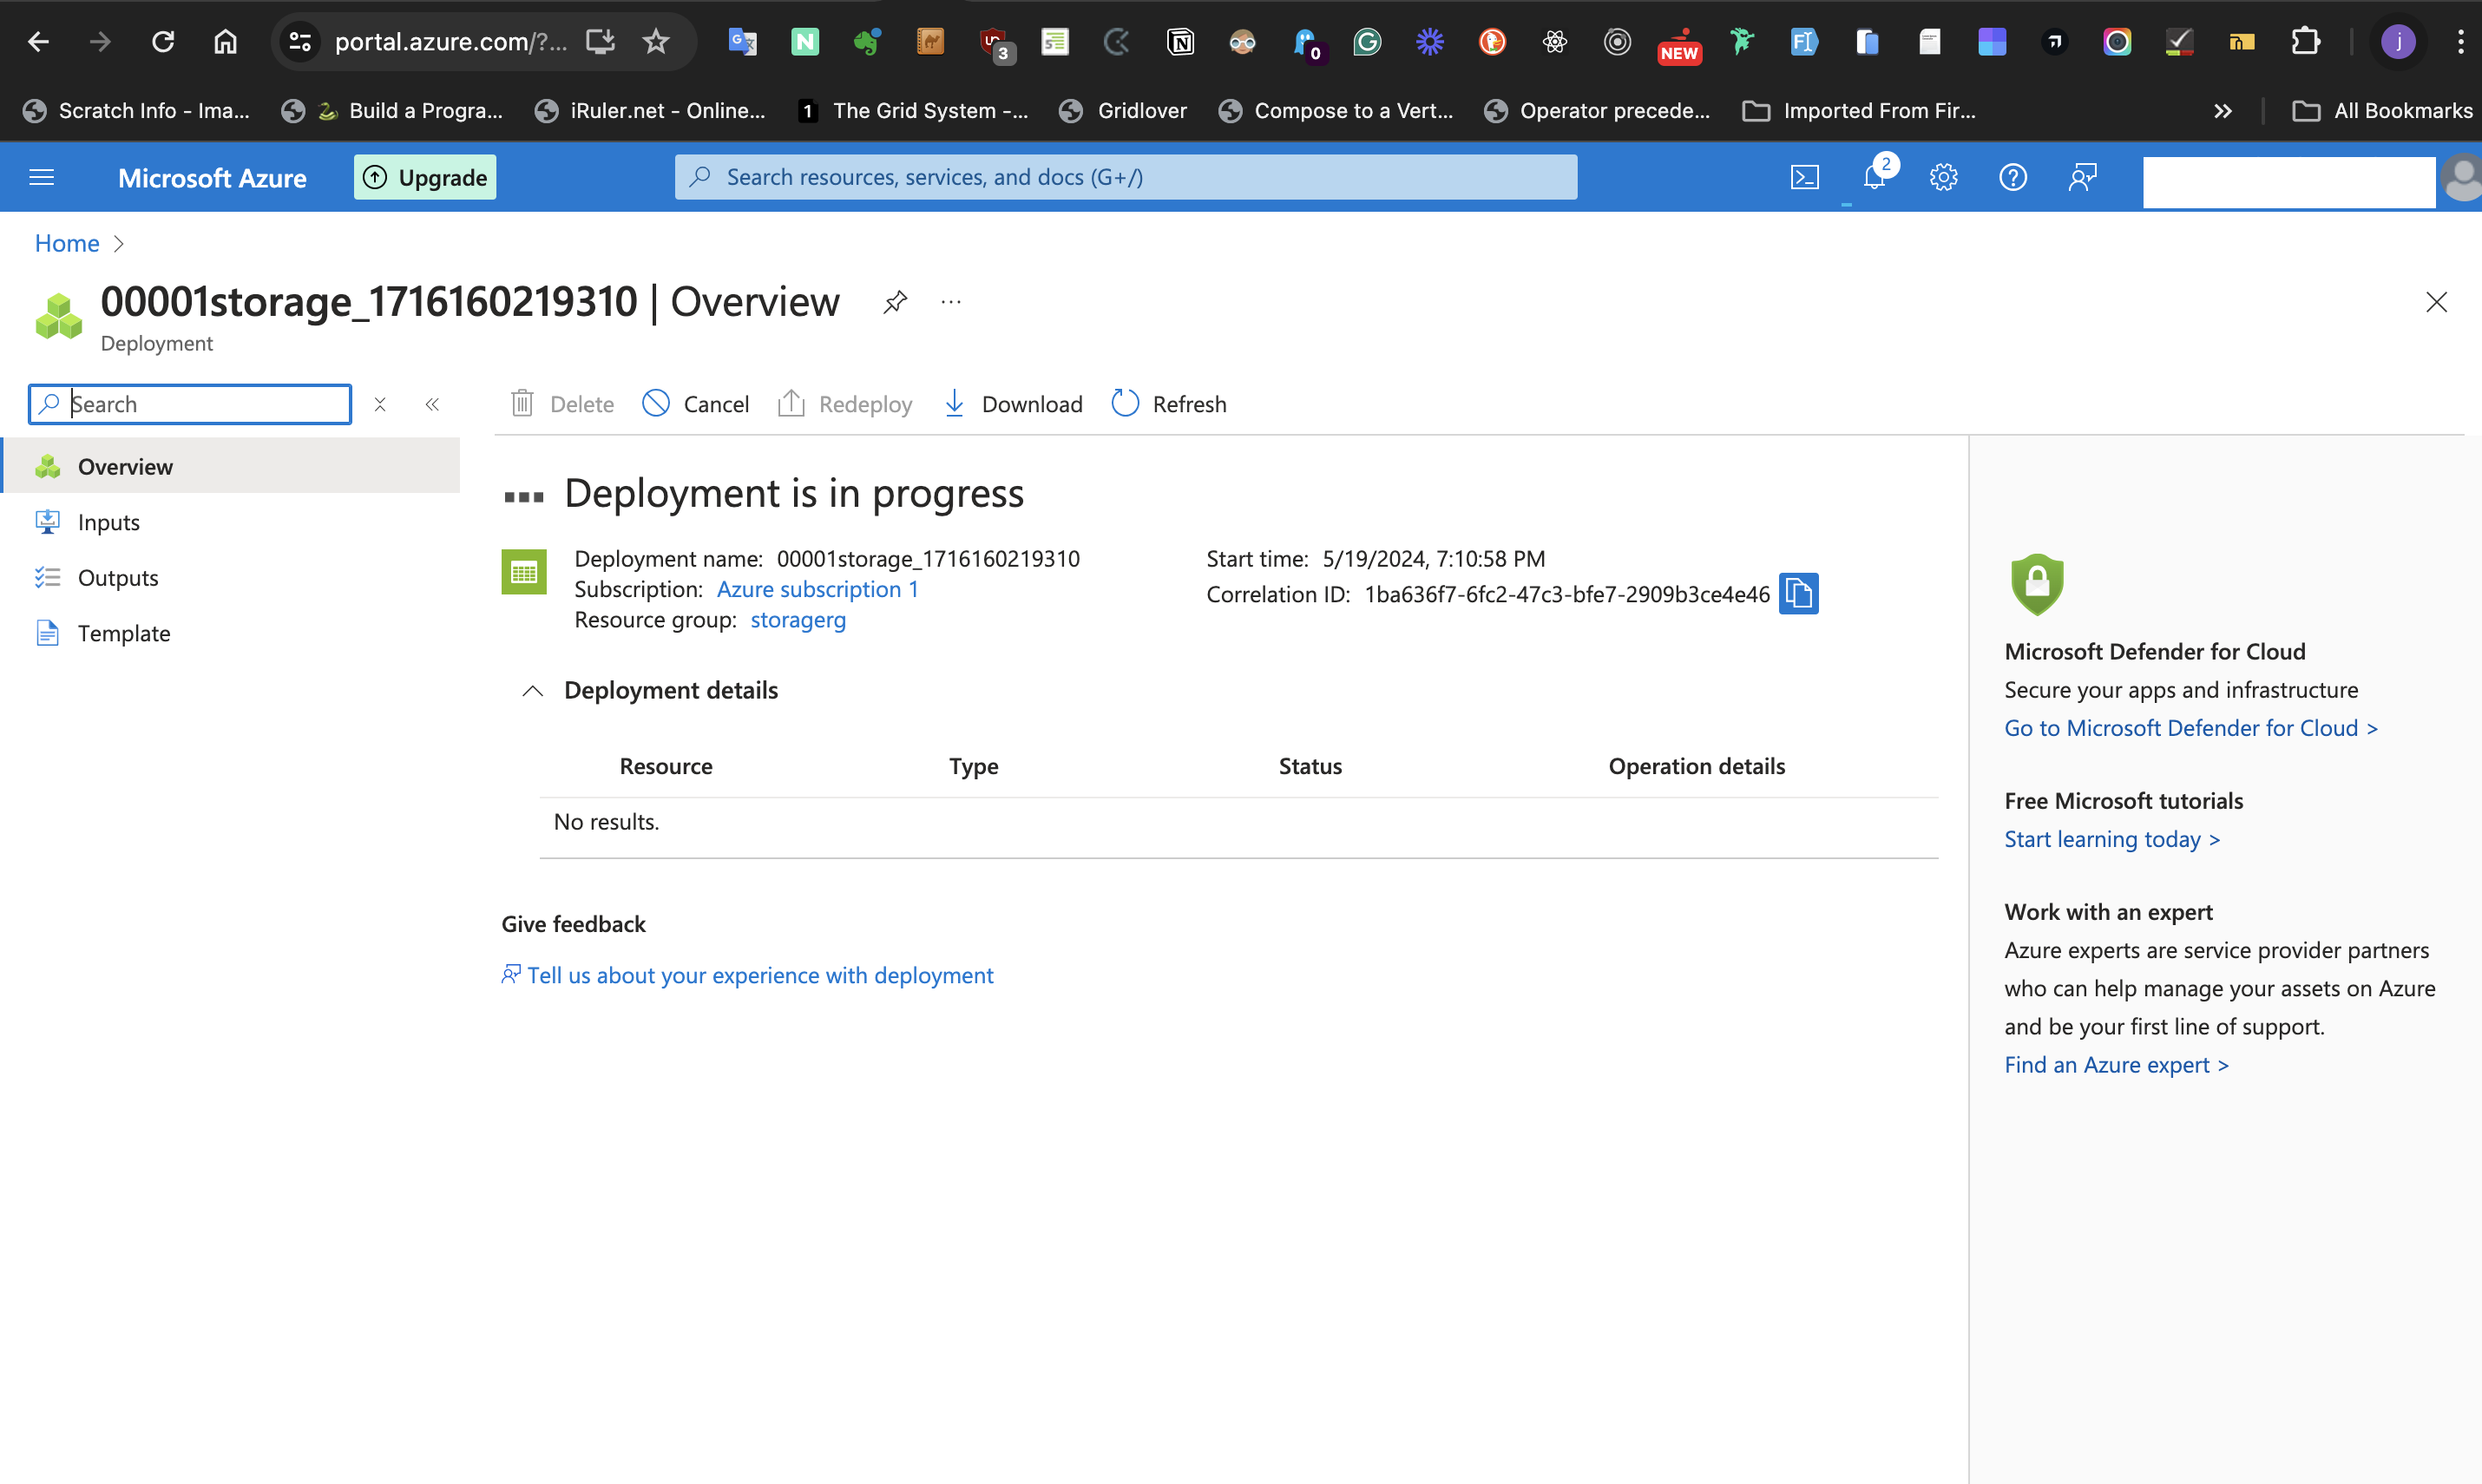This screenshot has height=1484, width=2482.
Task: Expand hidden bookmarks with the chevron
Action: (2222, 110)
